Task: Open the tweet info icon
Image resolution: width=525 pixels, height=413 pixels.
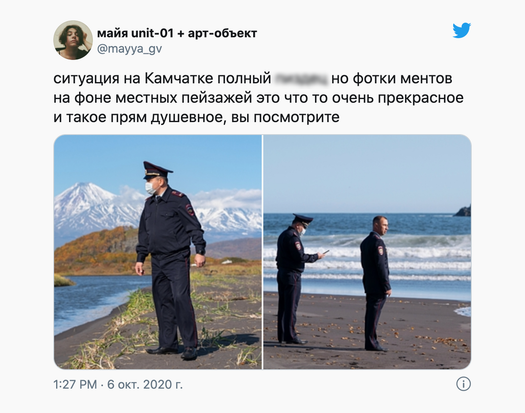Action: click(463, 384)
